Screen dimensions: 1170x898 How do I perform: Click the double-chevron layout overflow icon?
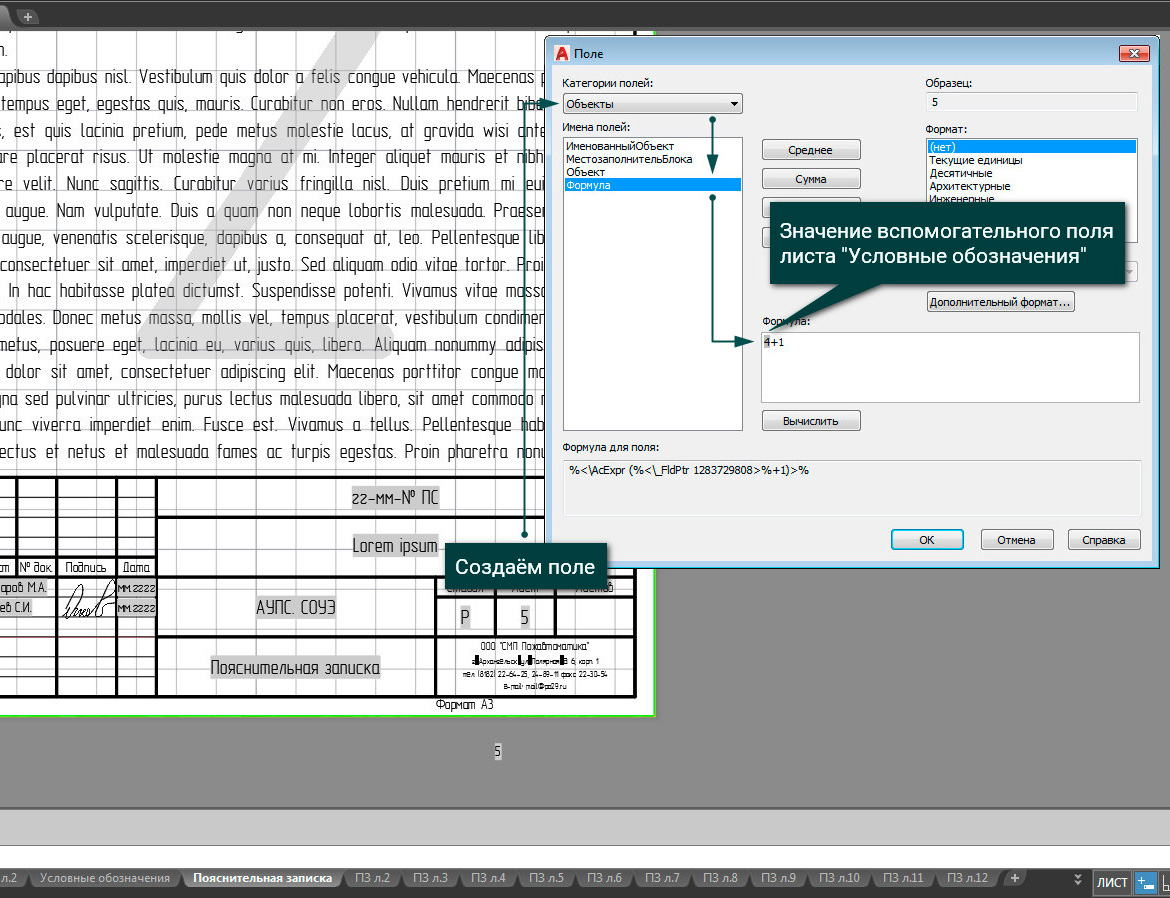1077,879
